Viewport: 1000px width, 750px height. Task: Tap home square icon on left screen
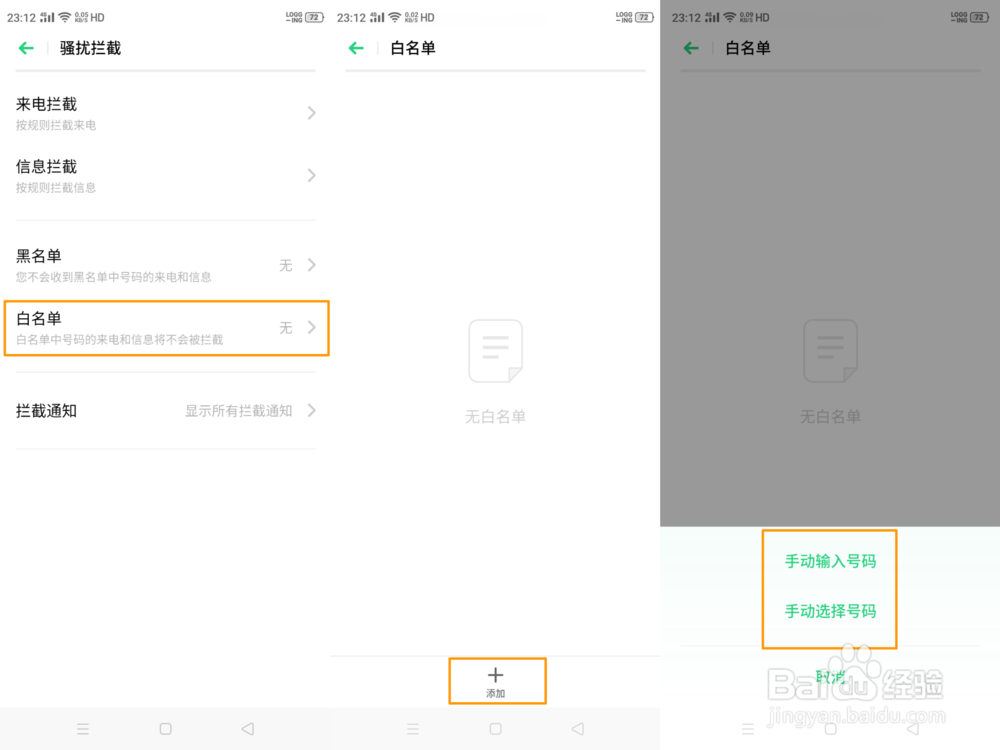point(166,728)
